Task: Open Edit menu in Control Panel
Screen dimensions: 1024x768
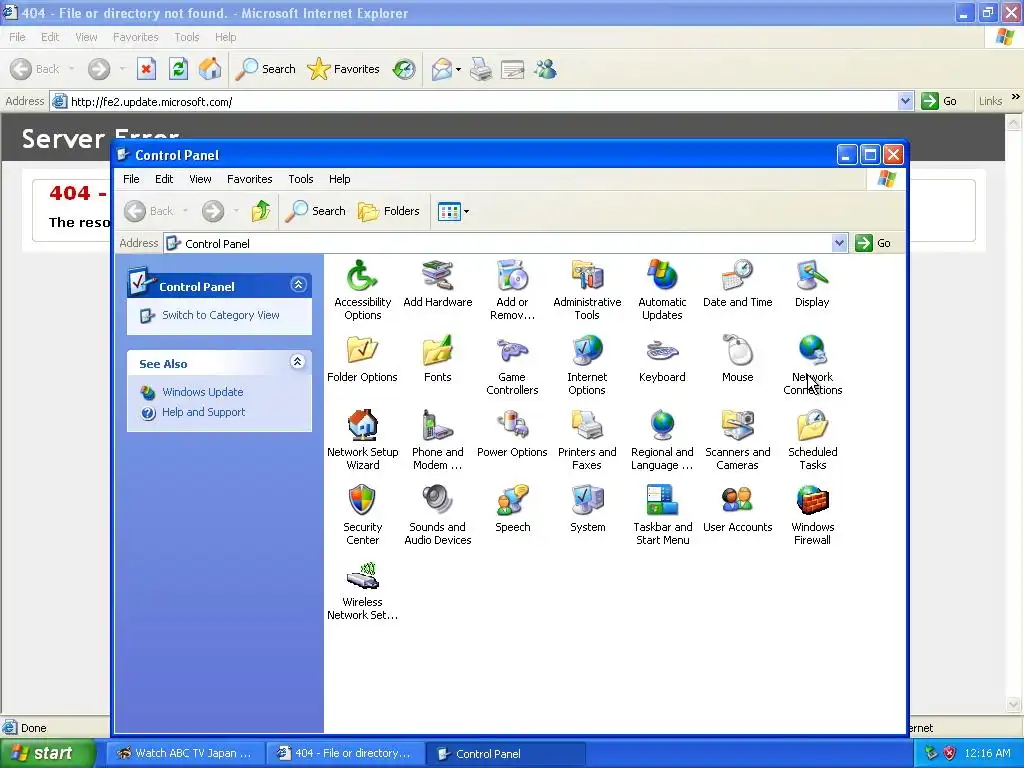Action: [x=164, y=179]
